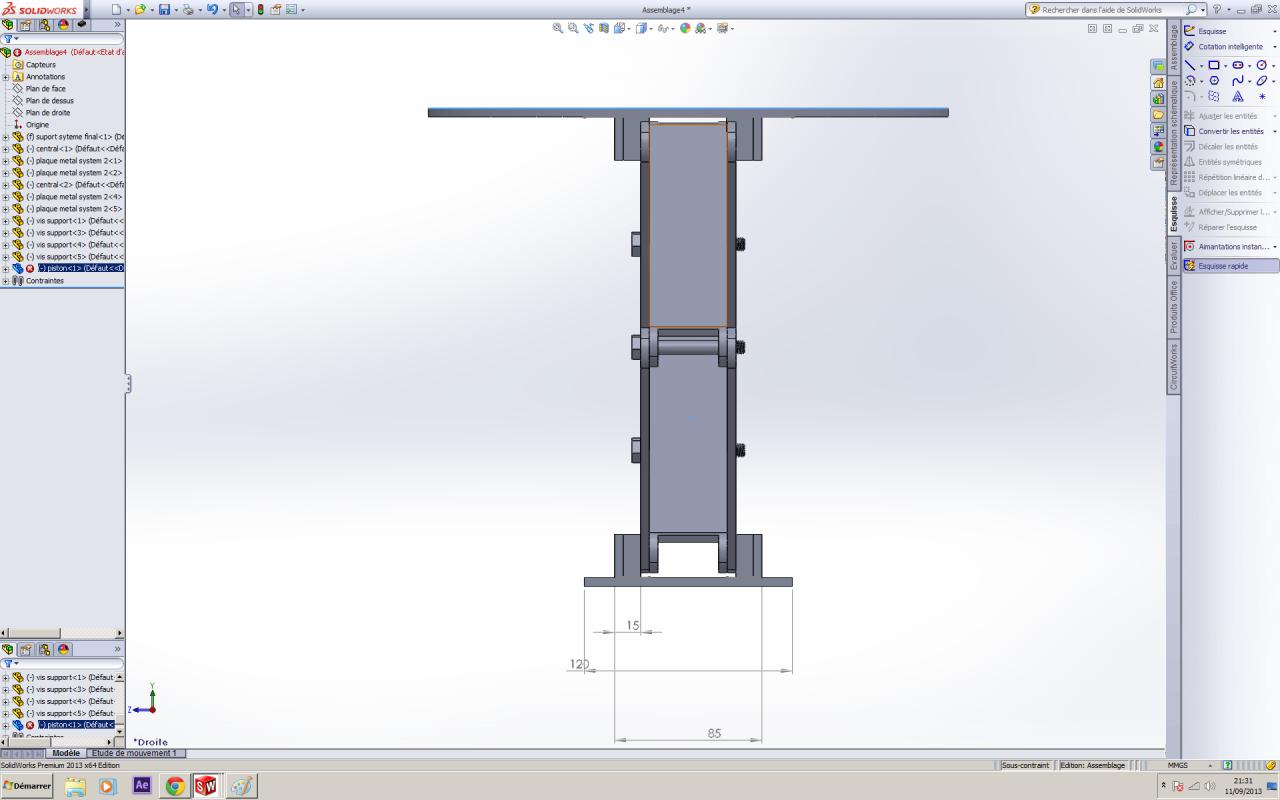This screenshot has height=800, width=1280.
Task: Expand the suport syteme final<1> component
Action: 5,137
